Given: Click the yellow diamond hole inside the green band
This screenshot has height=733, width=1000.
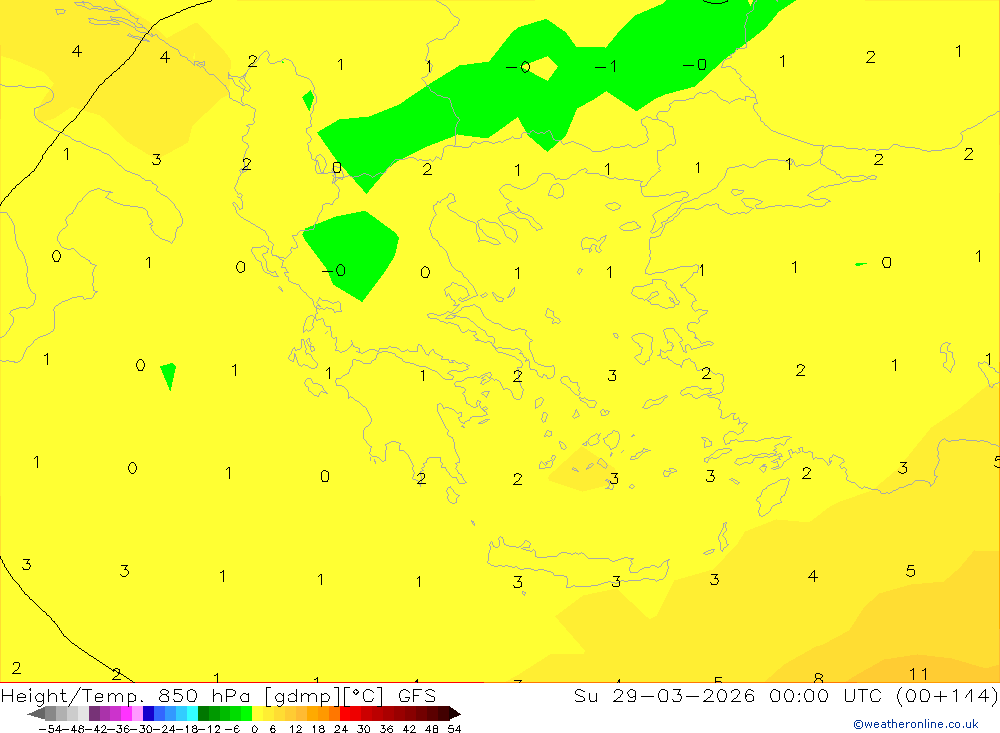Looking at the screenshot, I should point(545,68).
